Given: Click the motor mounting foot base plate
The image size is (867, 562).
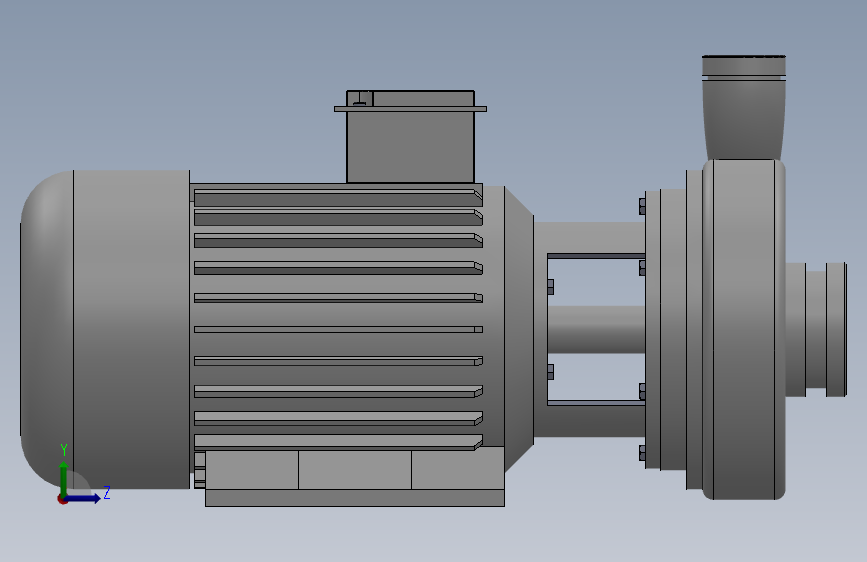Looking at the screenshot, I should [x=354, y=498].
